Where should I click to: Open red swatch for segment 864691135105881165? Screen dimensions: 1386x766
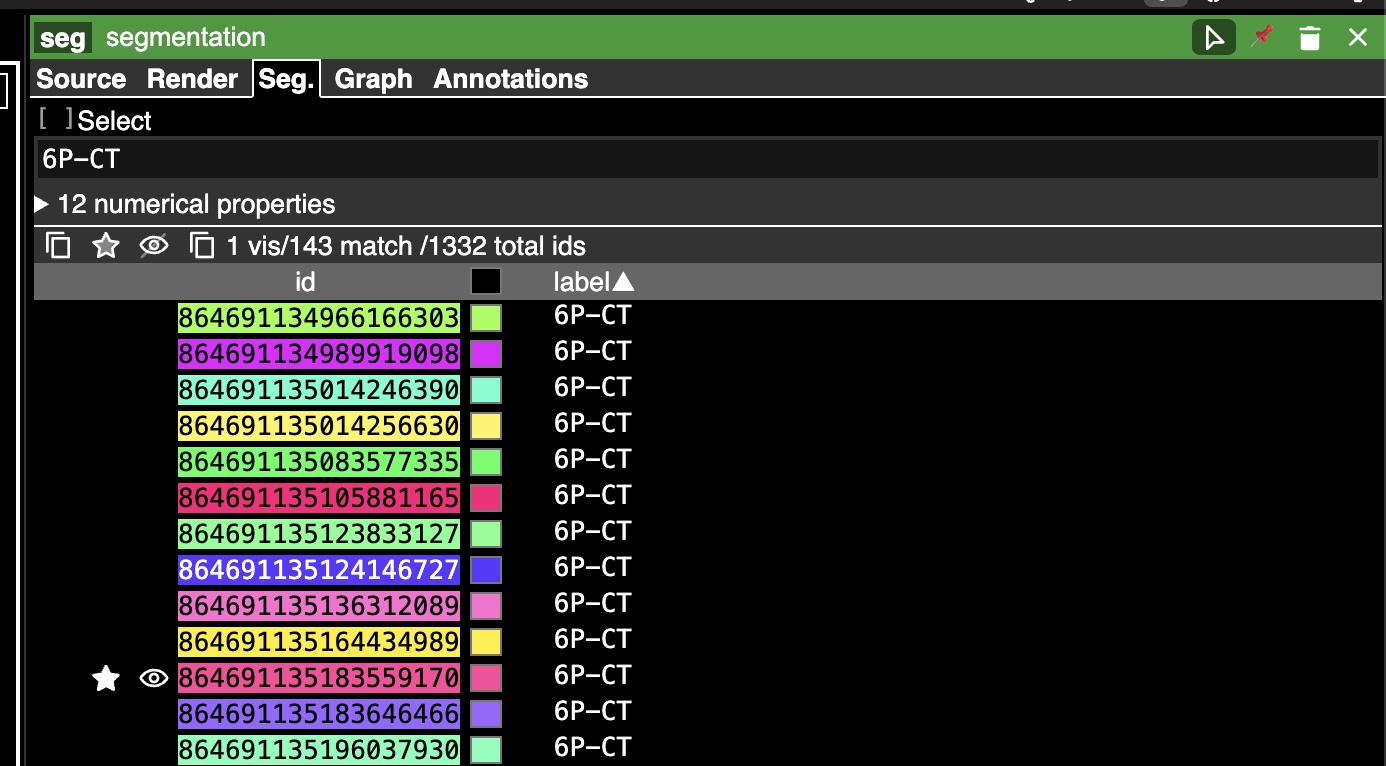tap(486, 498)
